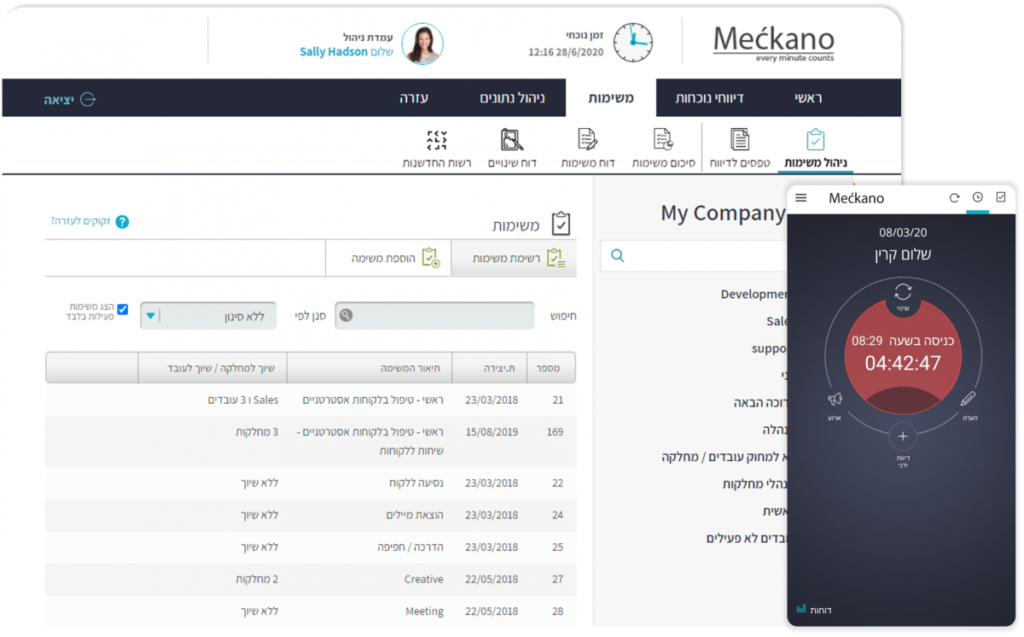Click the משימות clipboard heading icon
This screenshot has width=1024, height=637.
[560, 224]
